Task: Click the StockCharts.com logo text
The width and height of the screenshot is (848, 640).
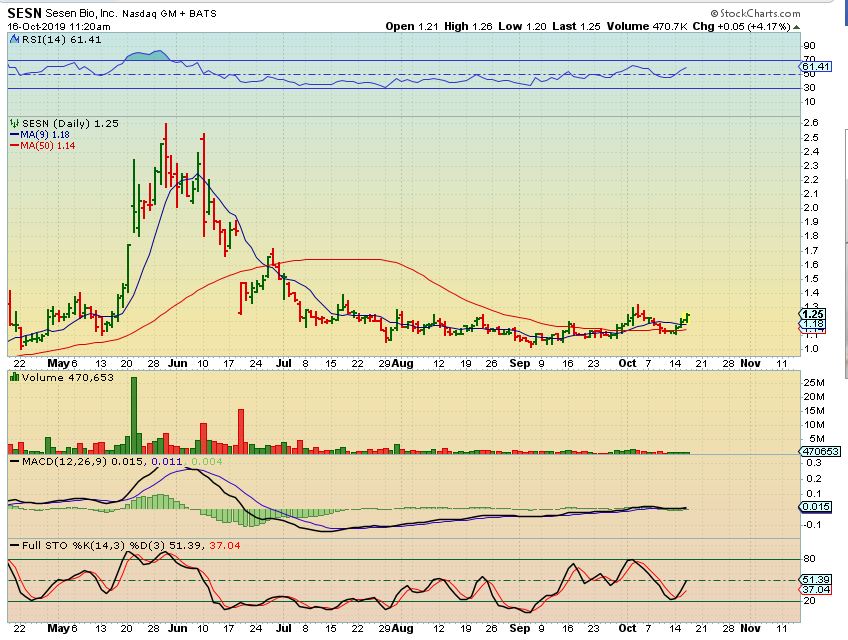Action: pos(759,14)
